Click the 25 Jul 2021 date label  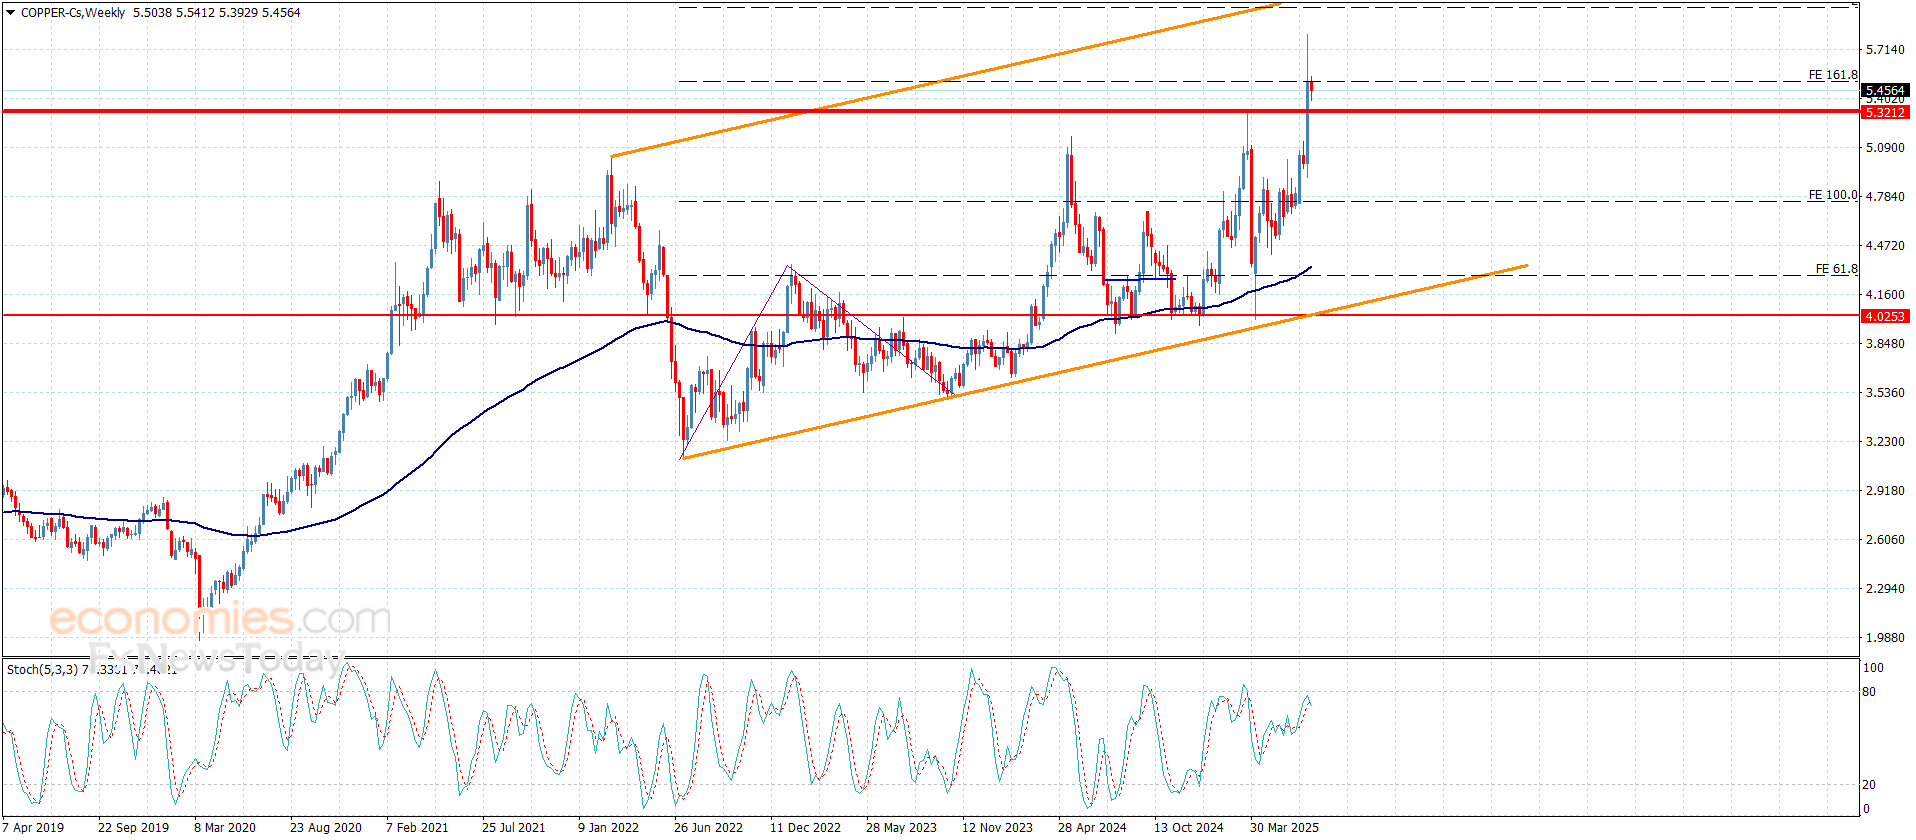tap(513, 827)
